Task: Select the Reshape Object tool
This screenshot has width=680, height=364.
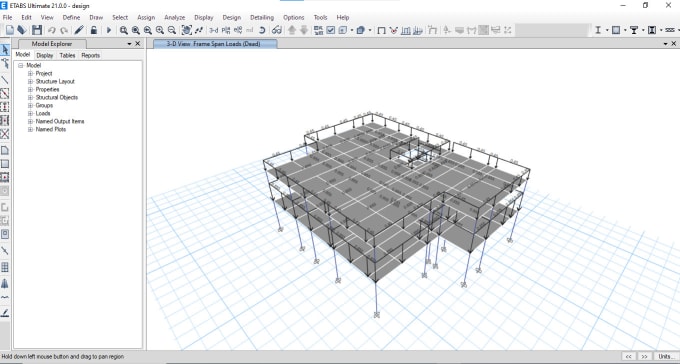Action: 5,63
